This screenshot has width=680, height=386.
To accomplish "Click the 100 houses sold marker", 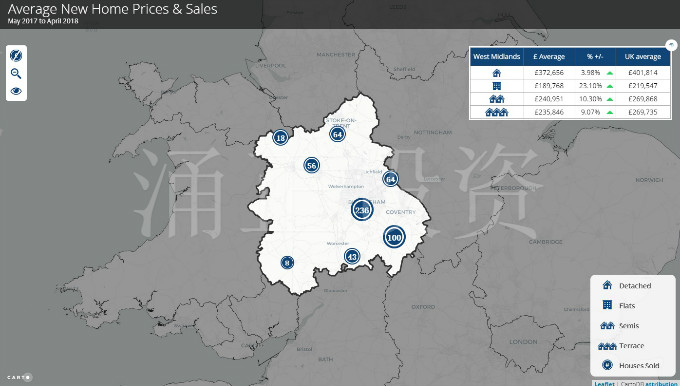I will (394, 237).
